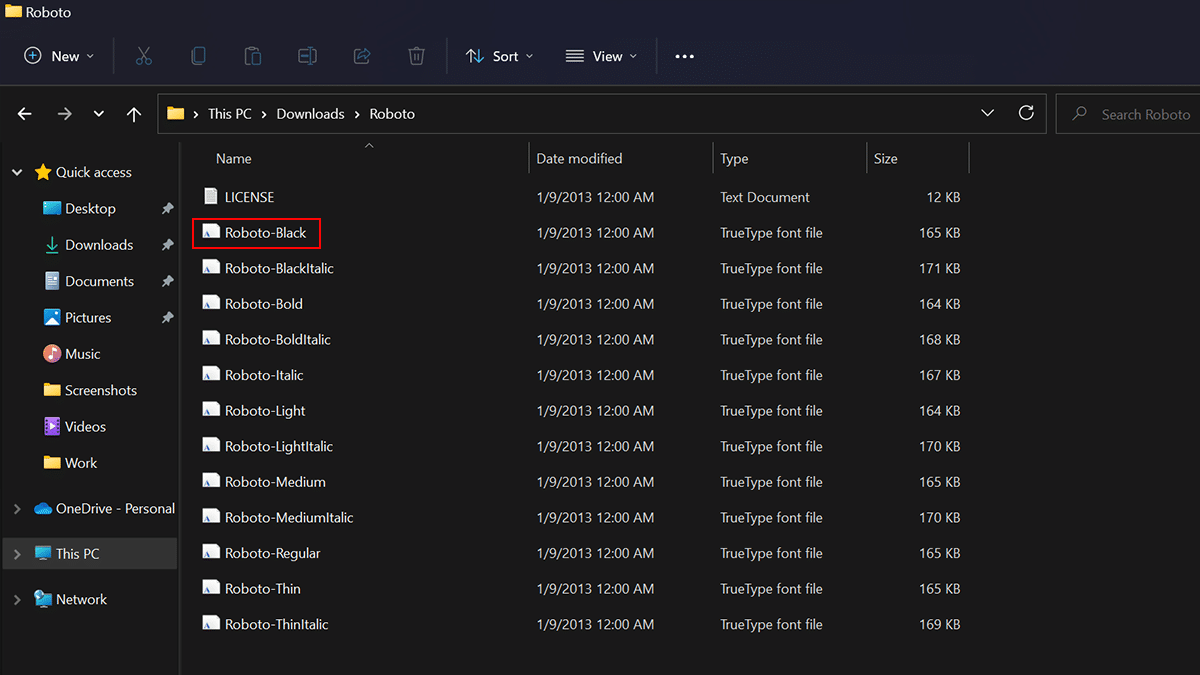Viewport: 1200px width, 675px height.
Task: Select the Roboto-Regular font file
Action: pyautogui.click(x=272, y=553)
